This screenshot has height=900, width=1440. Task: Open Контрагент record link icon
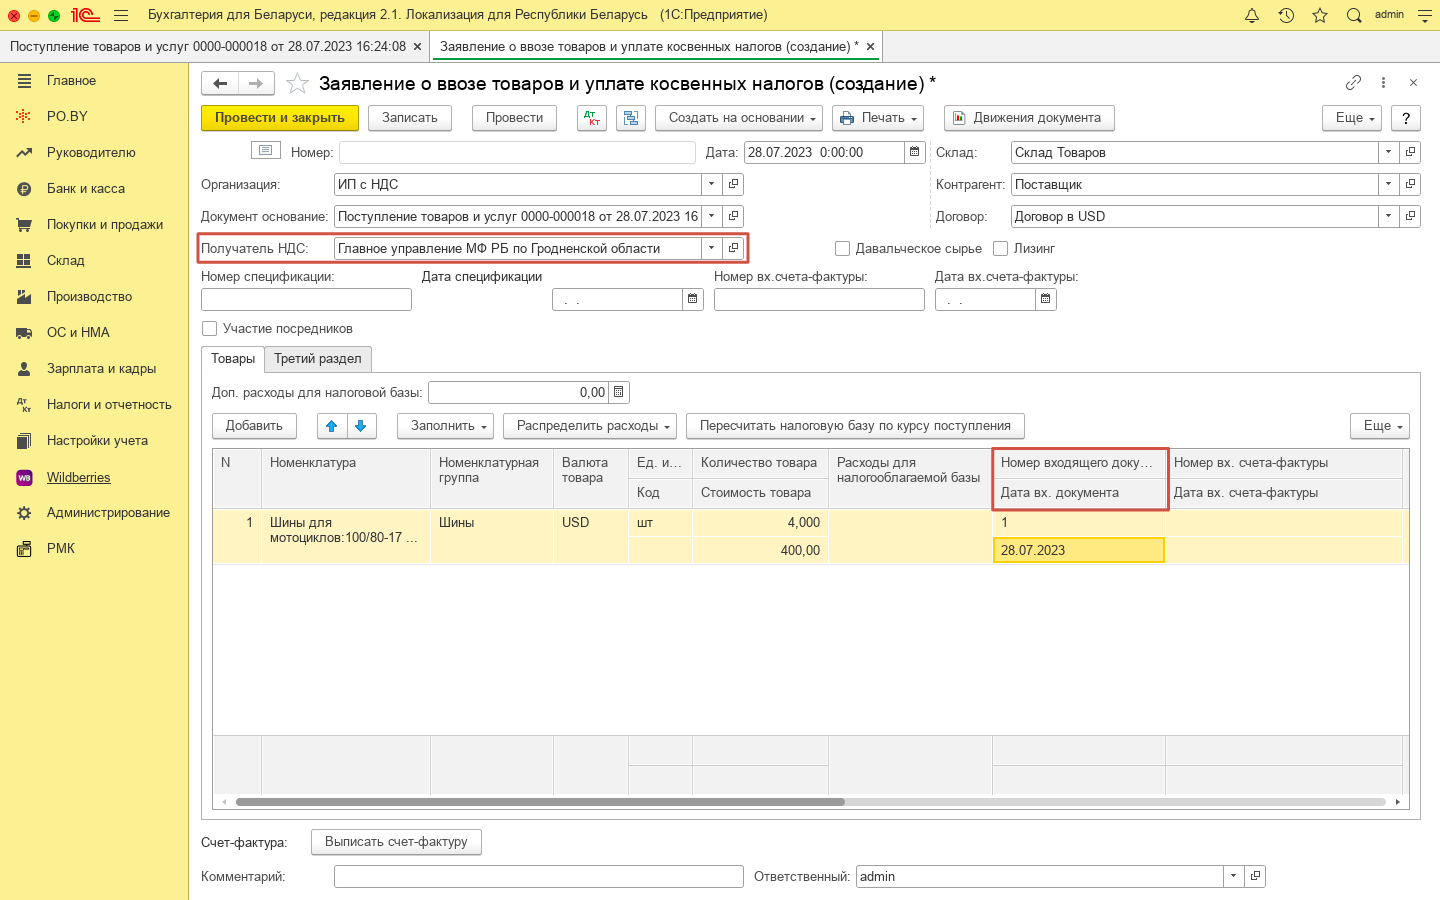[x=1410, y=184]
